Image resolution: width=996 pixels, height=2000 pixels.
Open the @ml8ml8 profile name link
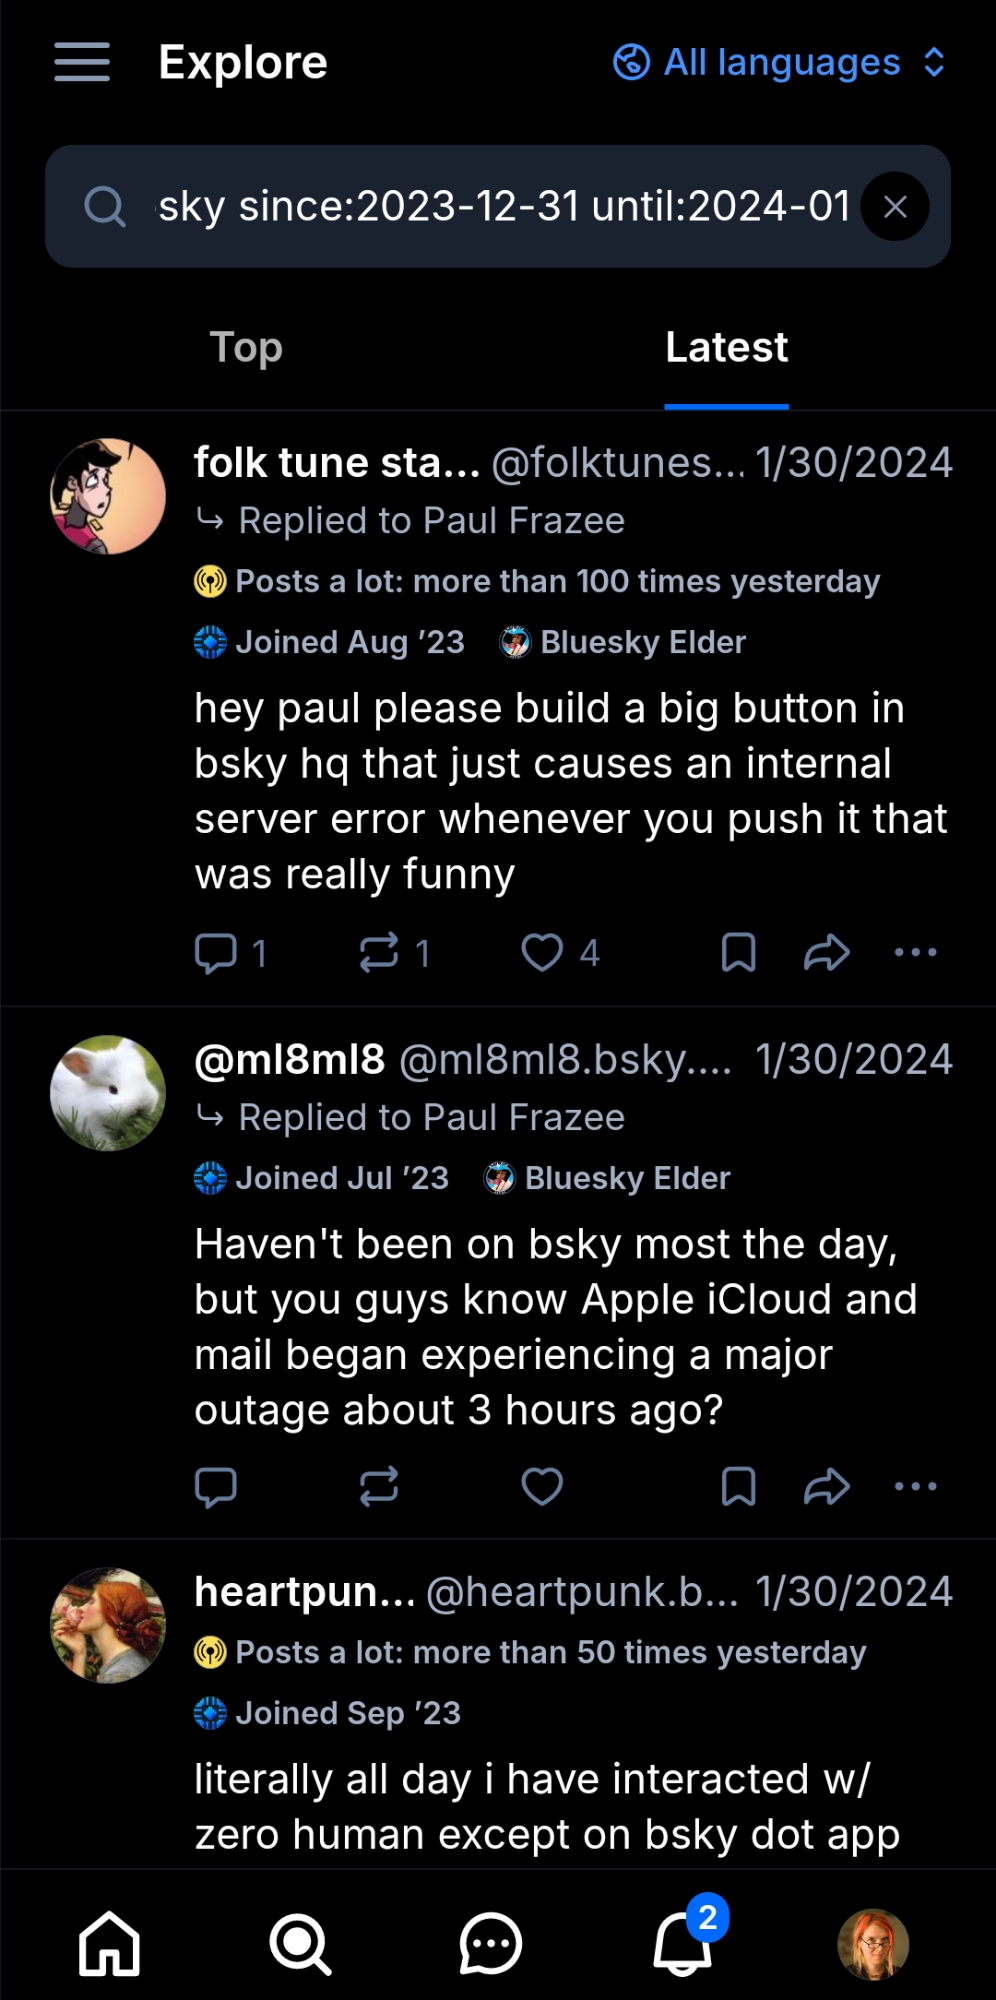click(289, 1059)
